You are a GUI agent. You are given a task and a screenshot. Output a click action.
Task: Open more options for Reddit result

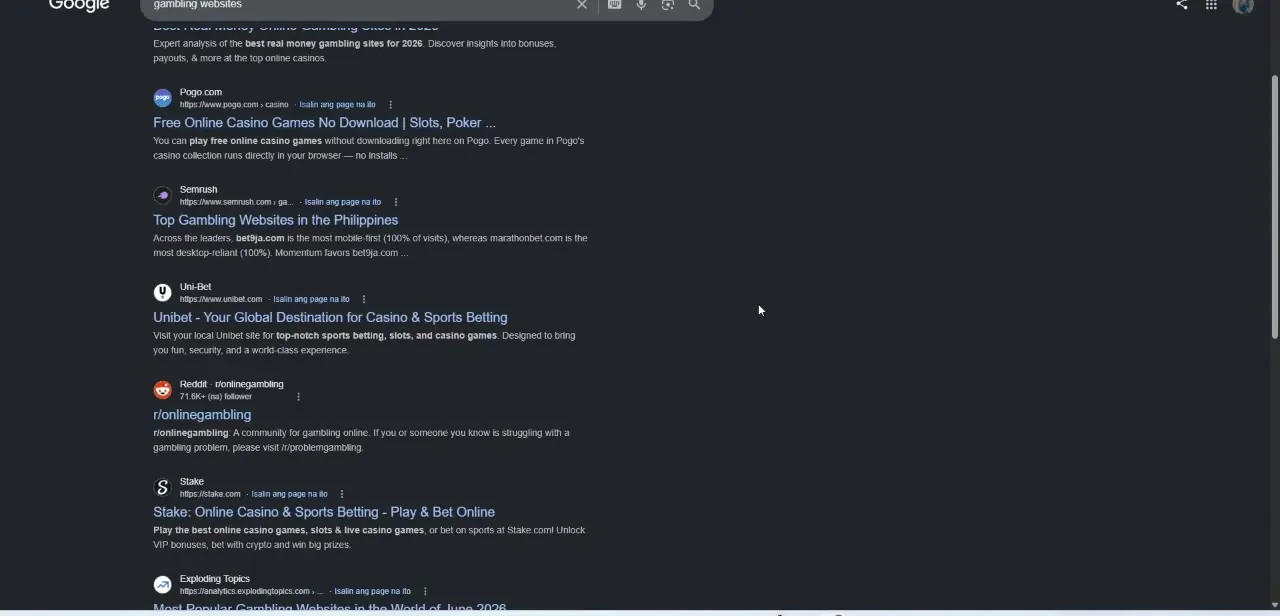pos(298,397)
